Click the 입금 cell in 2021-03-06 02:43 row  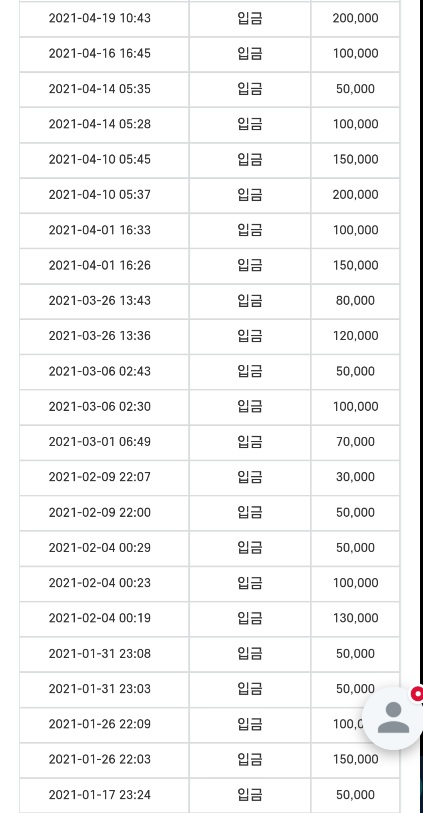point(250,371)
